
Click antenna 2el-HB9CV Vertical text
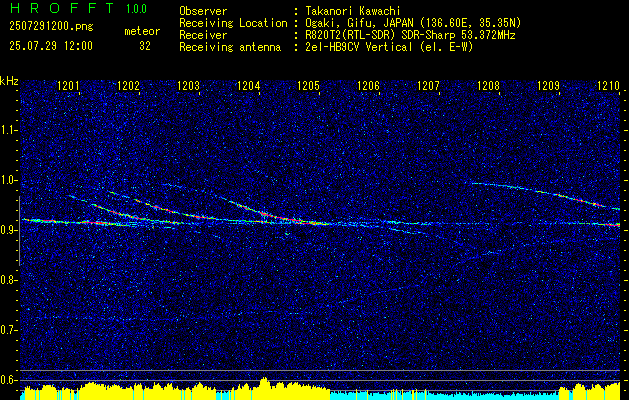[390, 47]
